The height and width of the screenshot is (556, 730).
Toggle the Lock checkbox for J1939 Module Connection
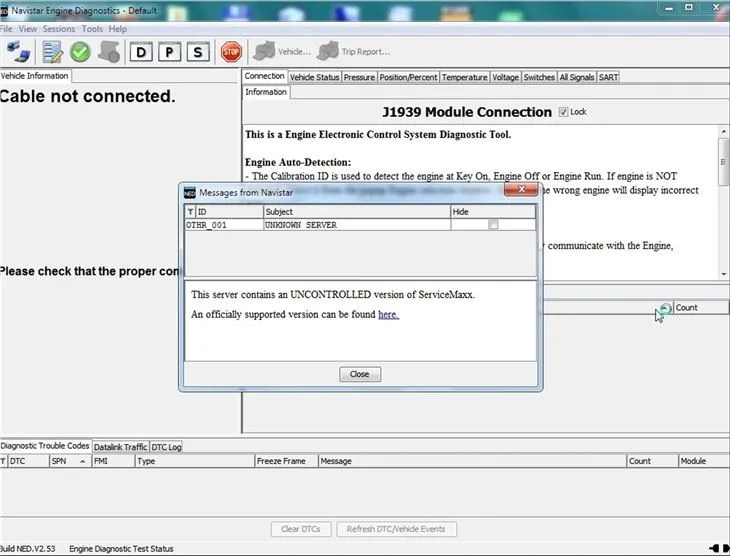coord(563,112)
